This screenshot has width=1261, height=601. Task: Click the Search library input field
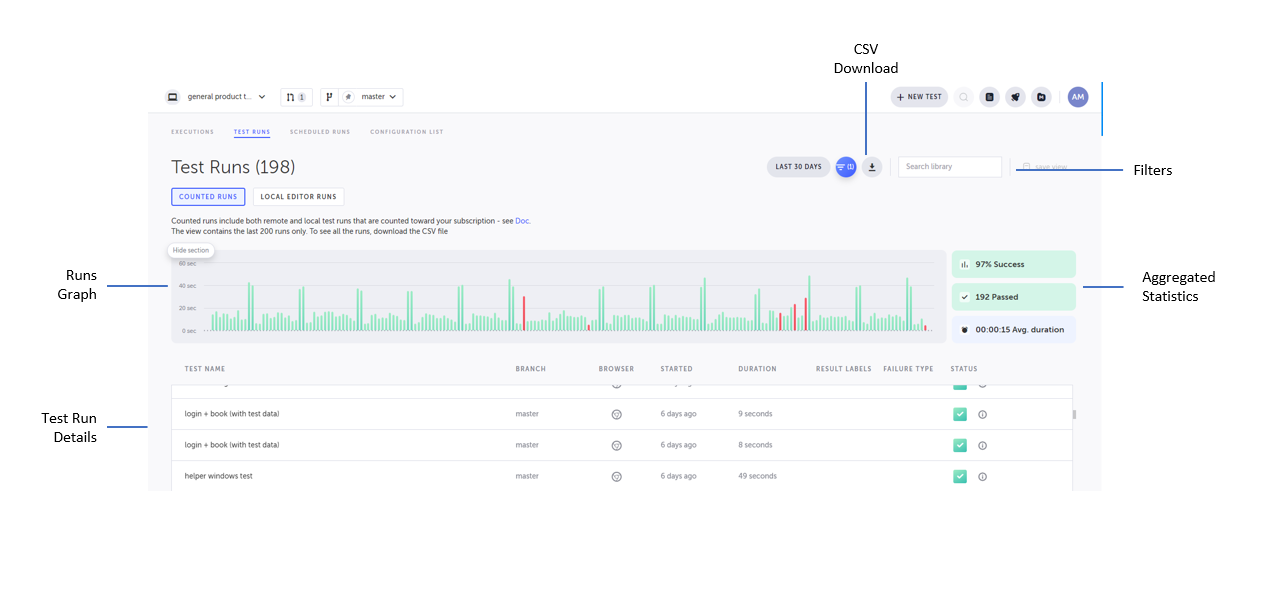click(x=949, y=167)
